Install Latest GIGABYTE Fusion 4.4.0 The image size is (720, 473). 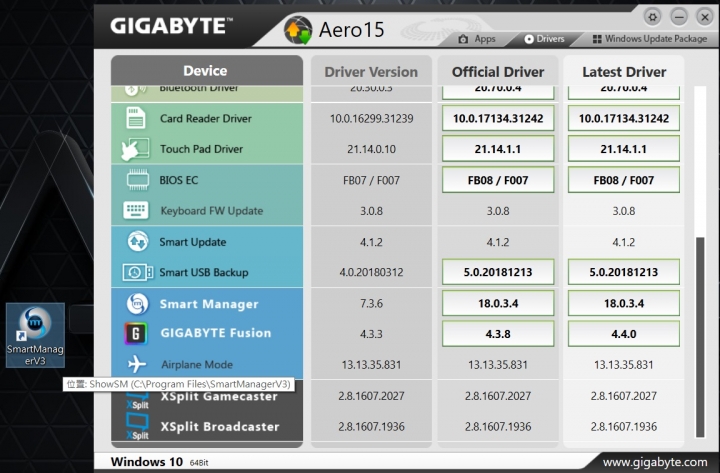624,334
